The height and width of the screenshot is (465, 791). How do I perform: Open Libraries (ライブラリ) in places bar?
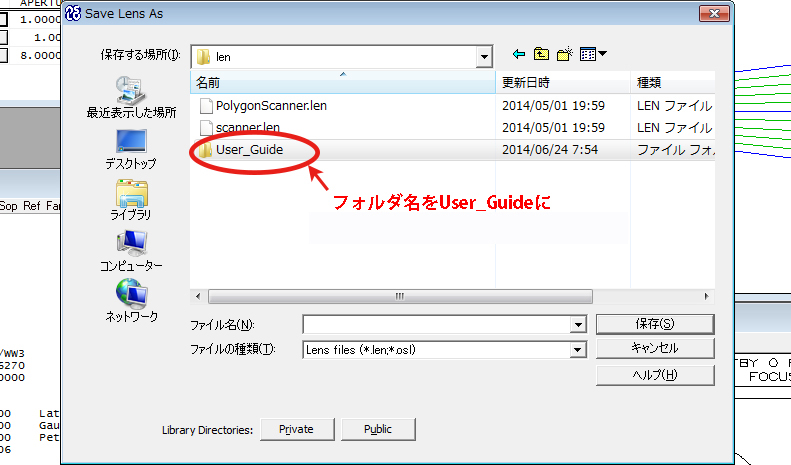tap(131, 200)
